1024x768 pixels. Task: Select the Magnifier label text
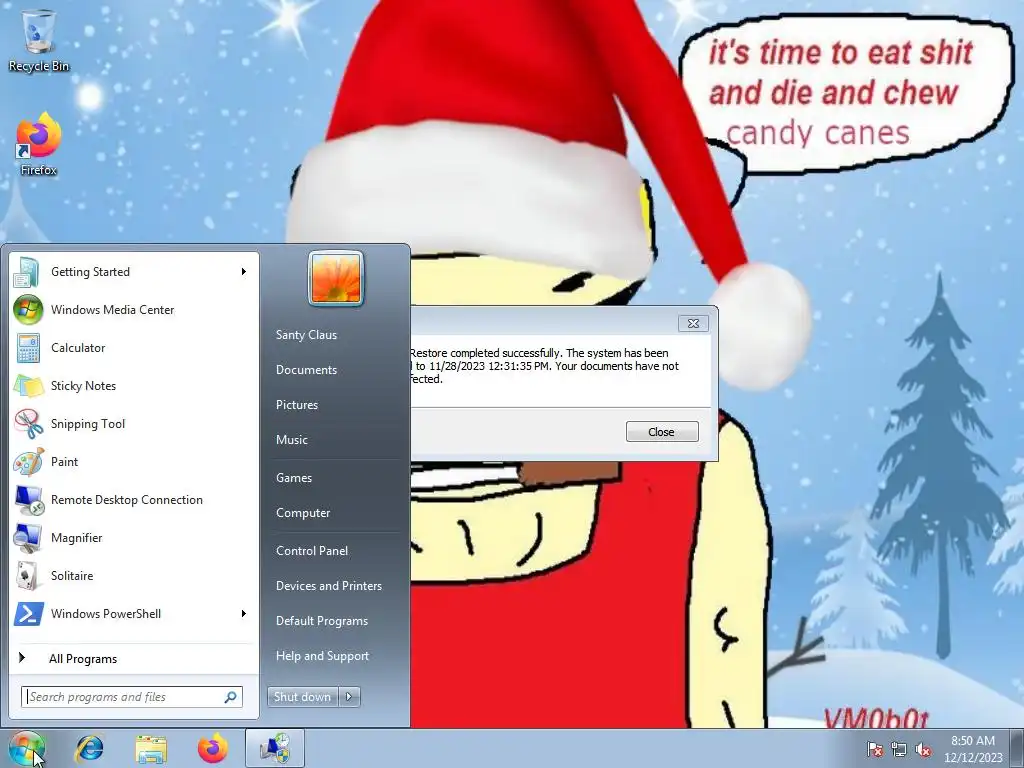(x=77, y=538)
